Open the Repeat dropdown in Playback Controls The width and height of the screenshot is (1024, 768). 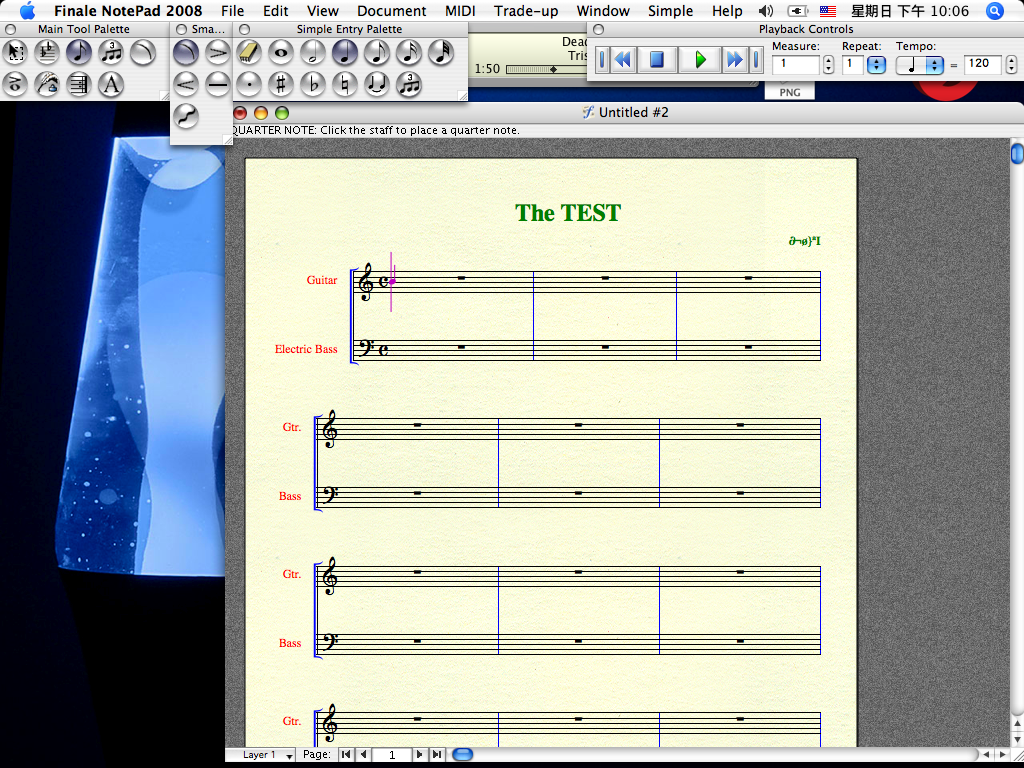point(876,65)
